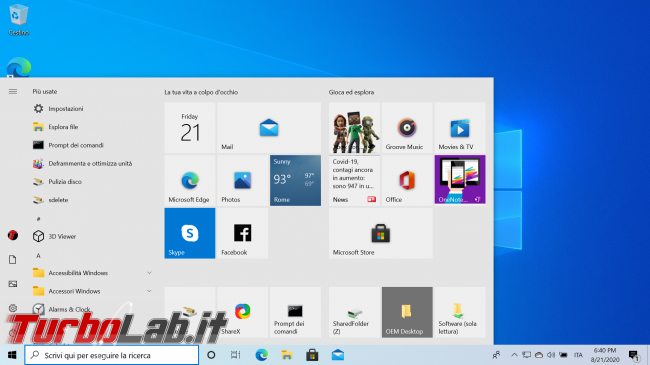Image resolution: width=650 pixels, height=365 pixels.
Task: Launch 3D Viewer from the app list
Action: click(92, 236)
